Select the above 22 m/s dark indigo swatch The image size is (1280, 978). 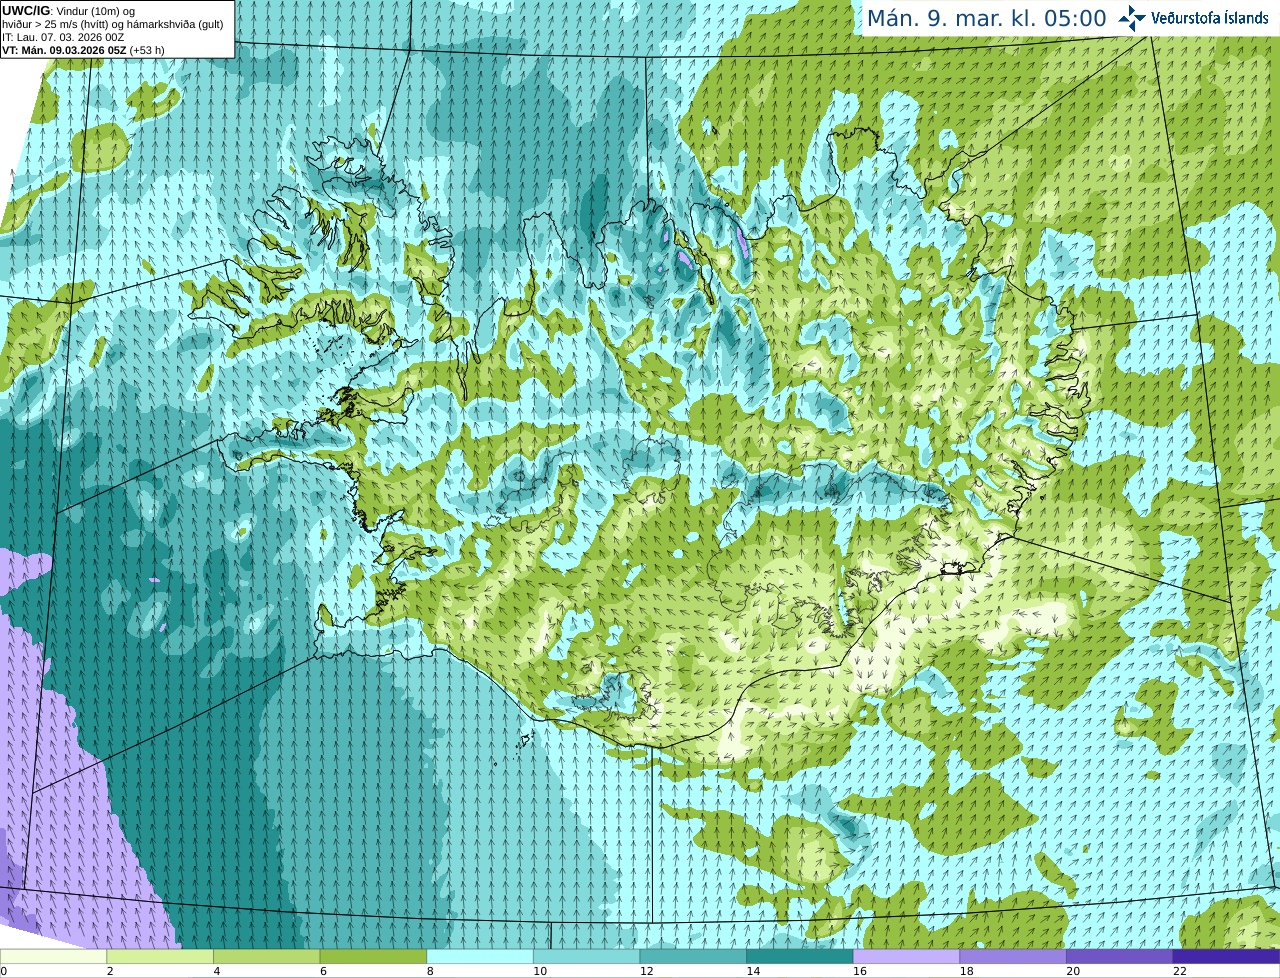pos(1226,956)
